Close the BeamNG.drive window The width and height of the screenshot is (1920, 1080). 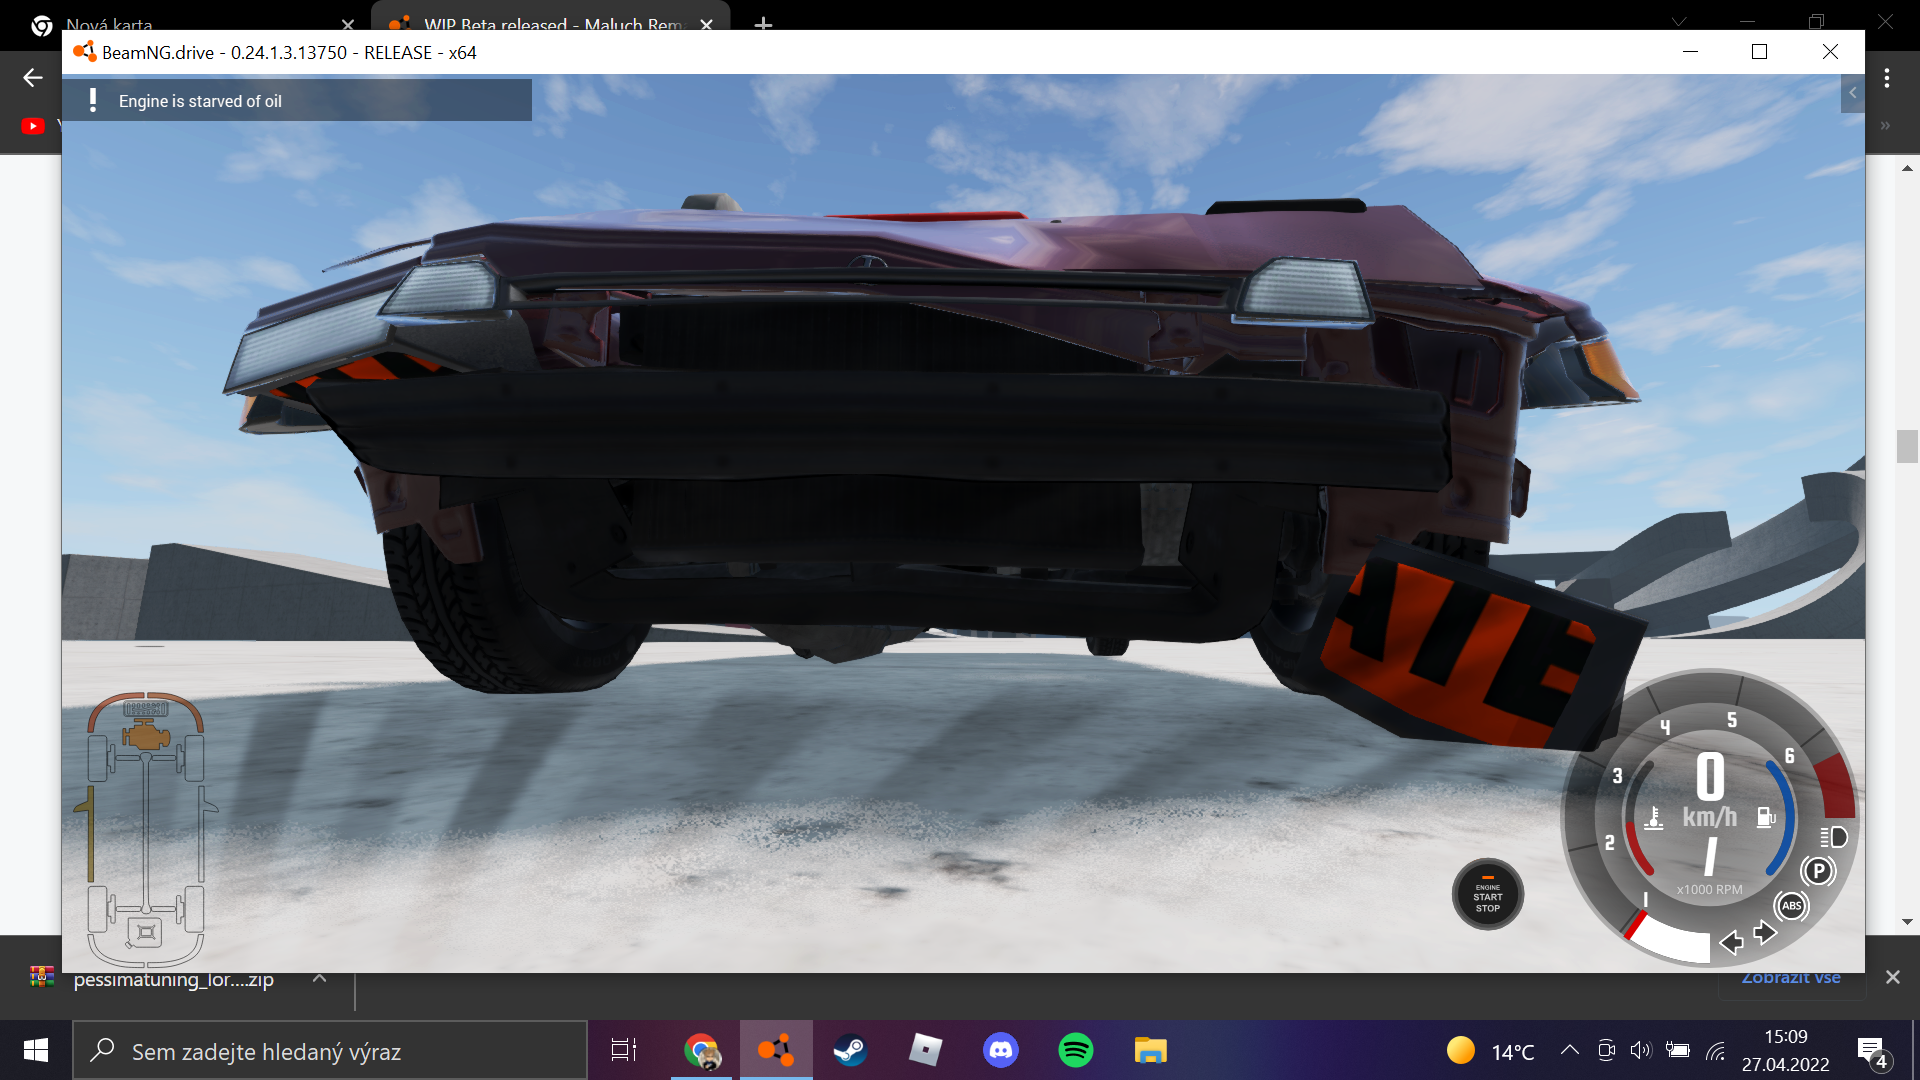pos(1830,52)
